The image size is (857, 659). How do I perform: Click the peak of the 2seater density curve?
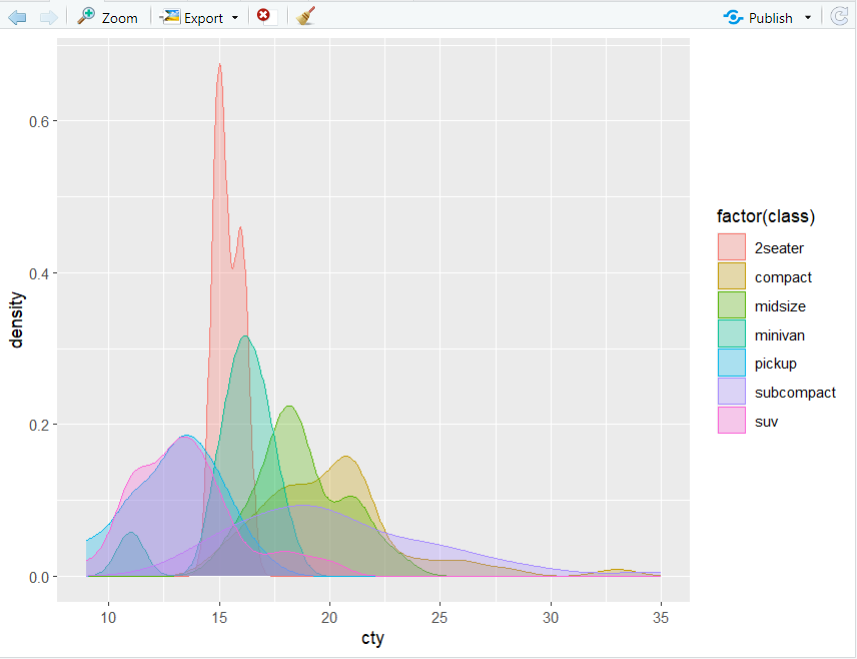coord(220,64)
